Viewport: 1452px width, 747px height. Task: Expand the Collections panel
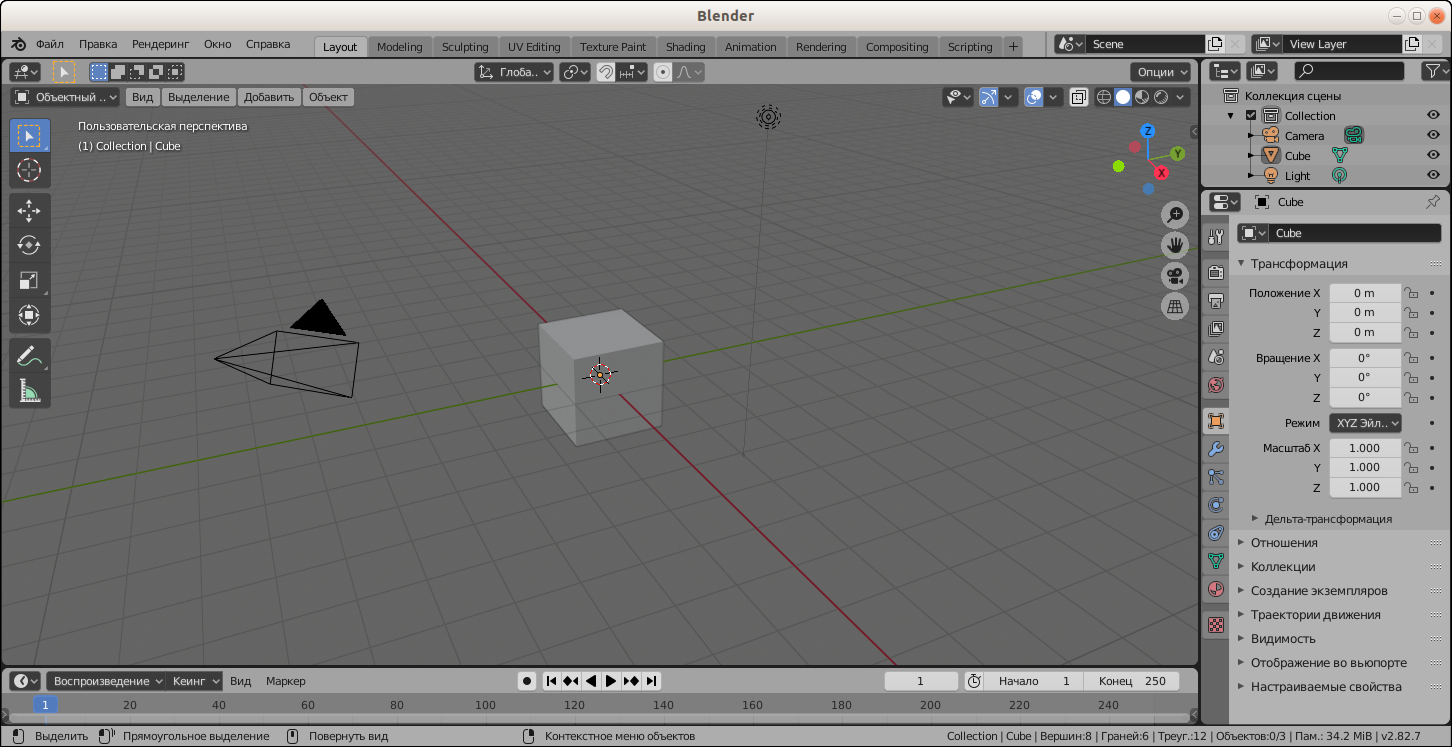pos(1282,566)
